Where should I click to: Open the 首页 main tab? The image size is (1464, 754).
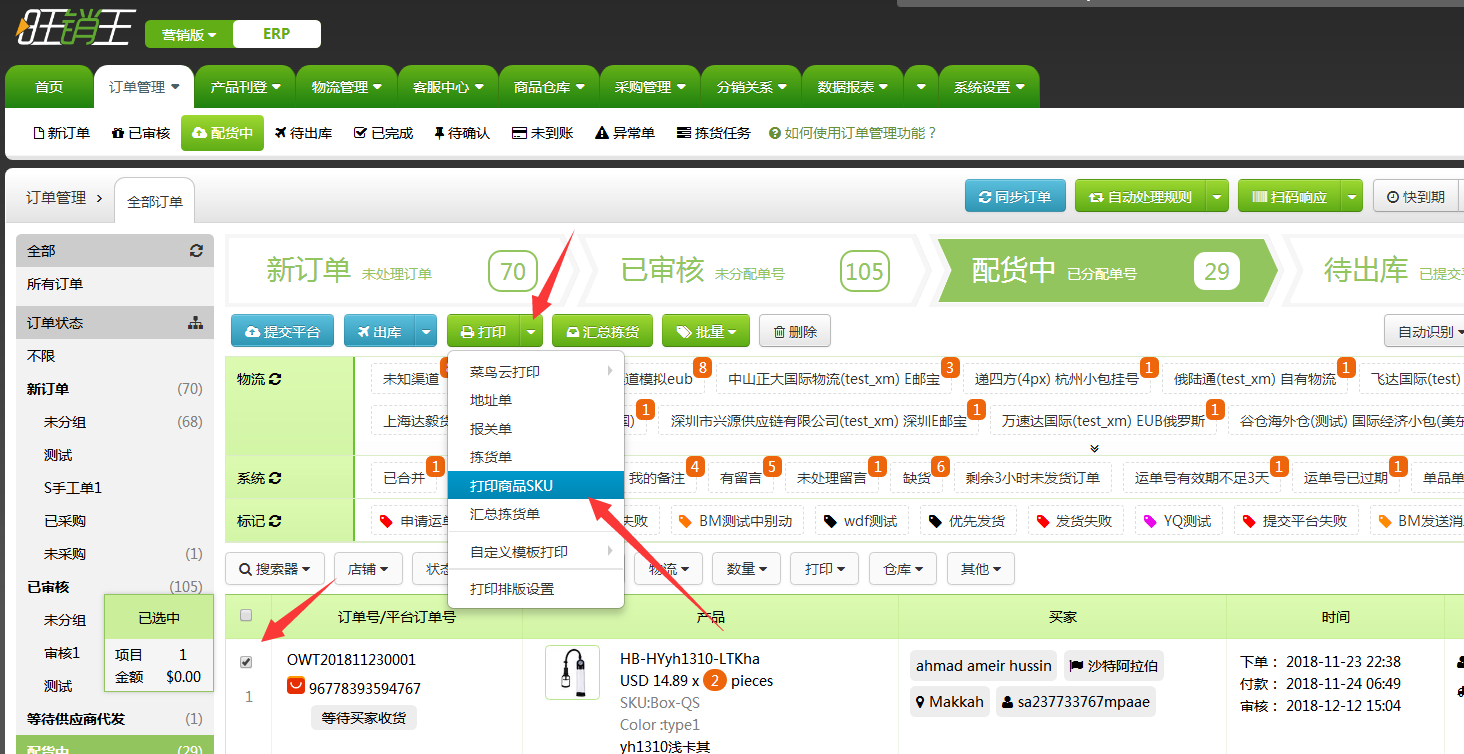pos(49,87)
